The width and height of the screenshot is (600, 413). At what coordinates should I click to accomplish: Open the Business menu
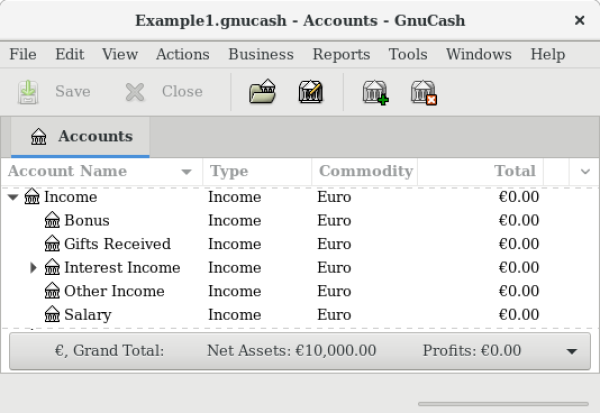tap(260, 54)
